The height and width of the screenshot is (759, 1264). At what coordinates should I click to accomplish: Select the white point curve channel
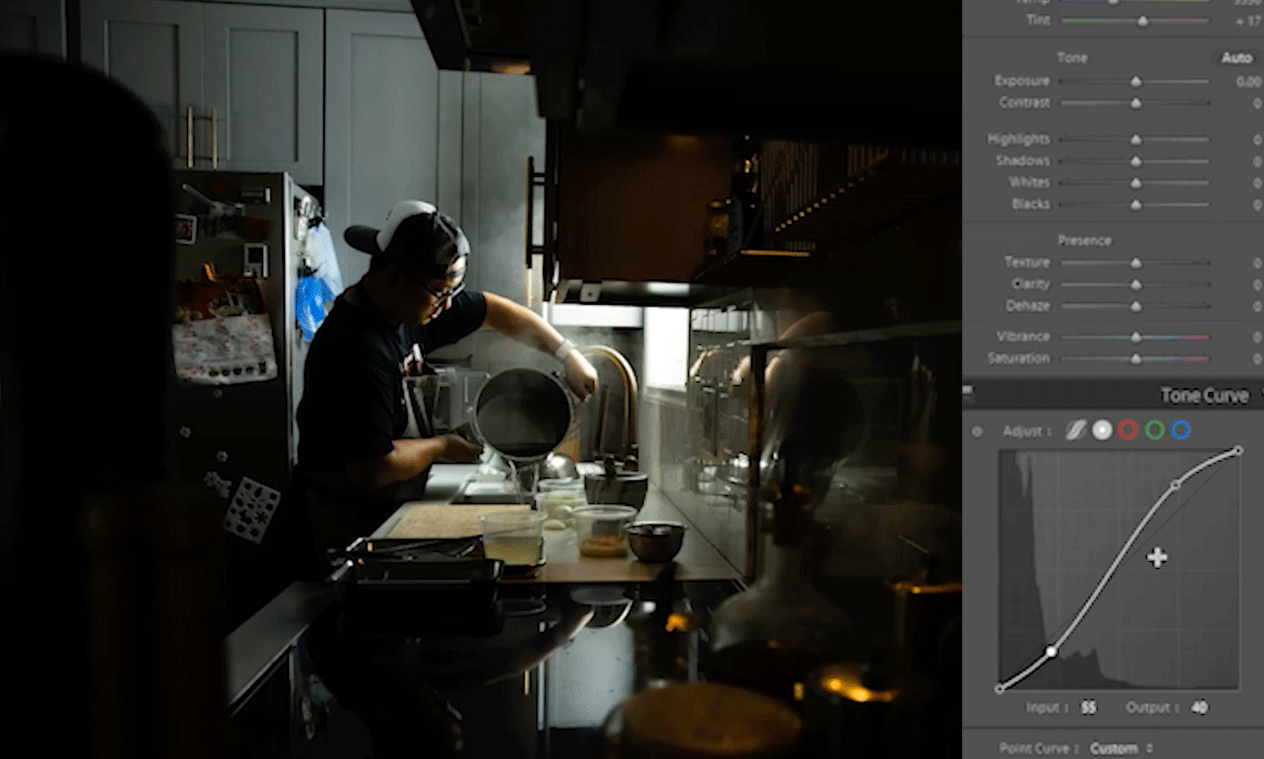pyautogui.click(x=1102, y=430)
